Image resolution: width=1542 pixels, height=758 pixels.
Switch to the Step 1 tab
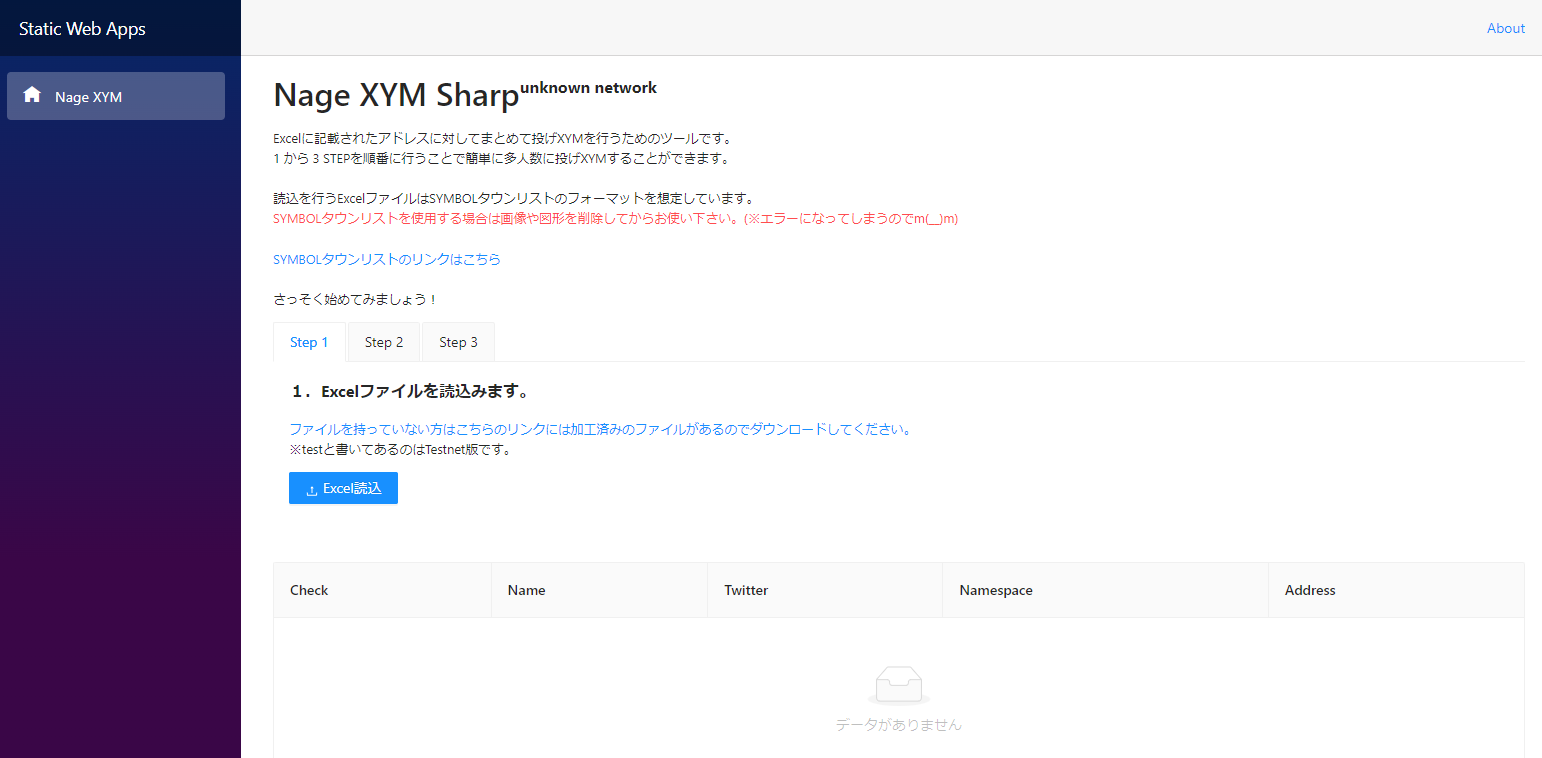point(309,342)
